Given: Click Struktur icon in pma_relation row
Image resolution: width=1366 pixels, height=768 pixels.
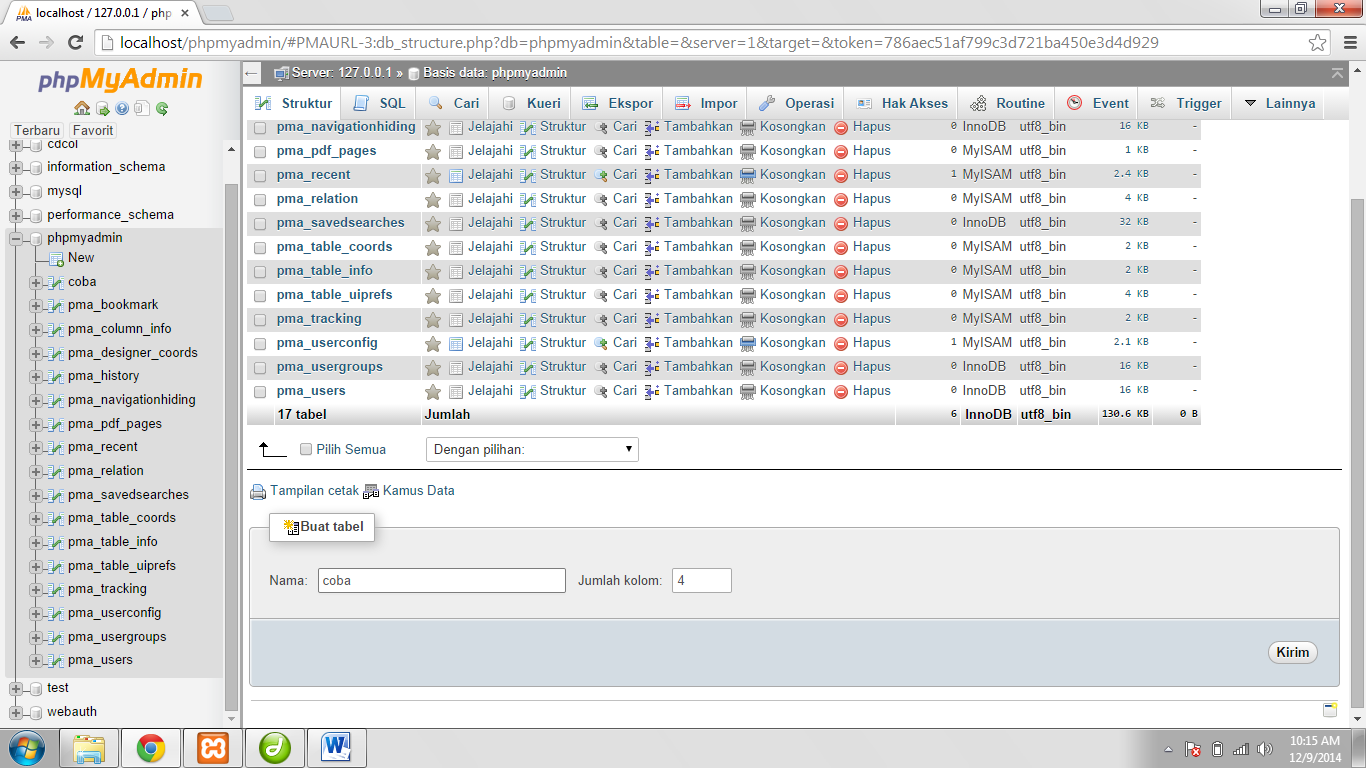Looking at the screenshot, I should tap(528, 199).
